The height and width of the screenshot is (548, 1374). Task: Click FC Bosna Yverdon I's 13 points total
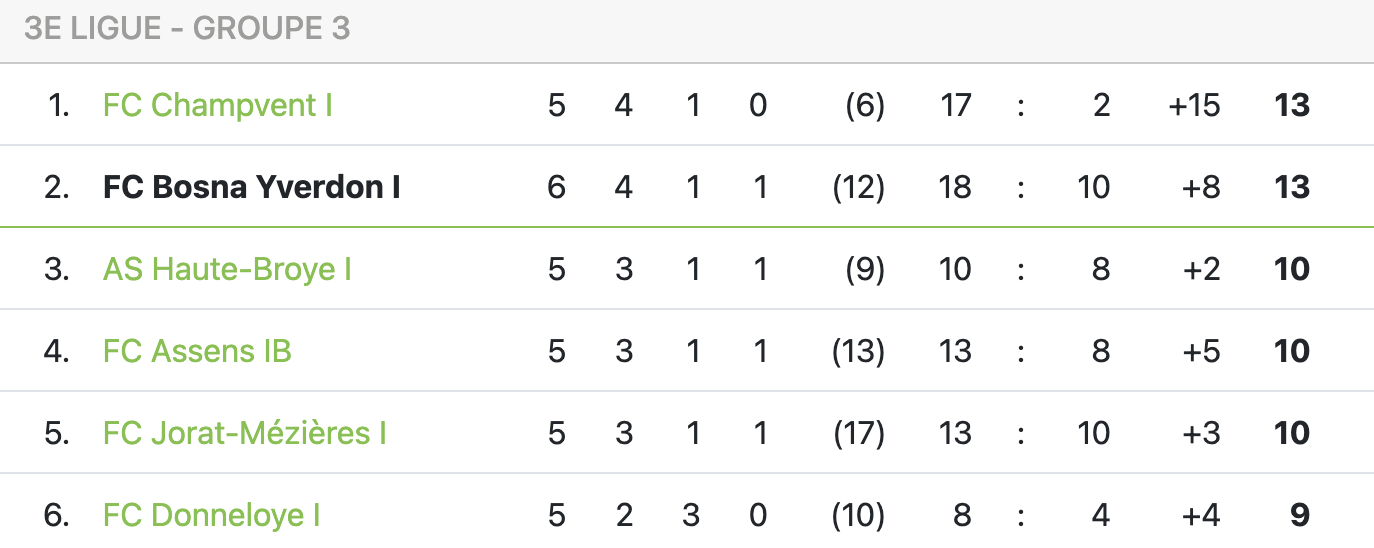point(1292,187)
